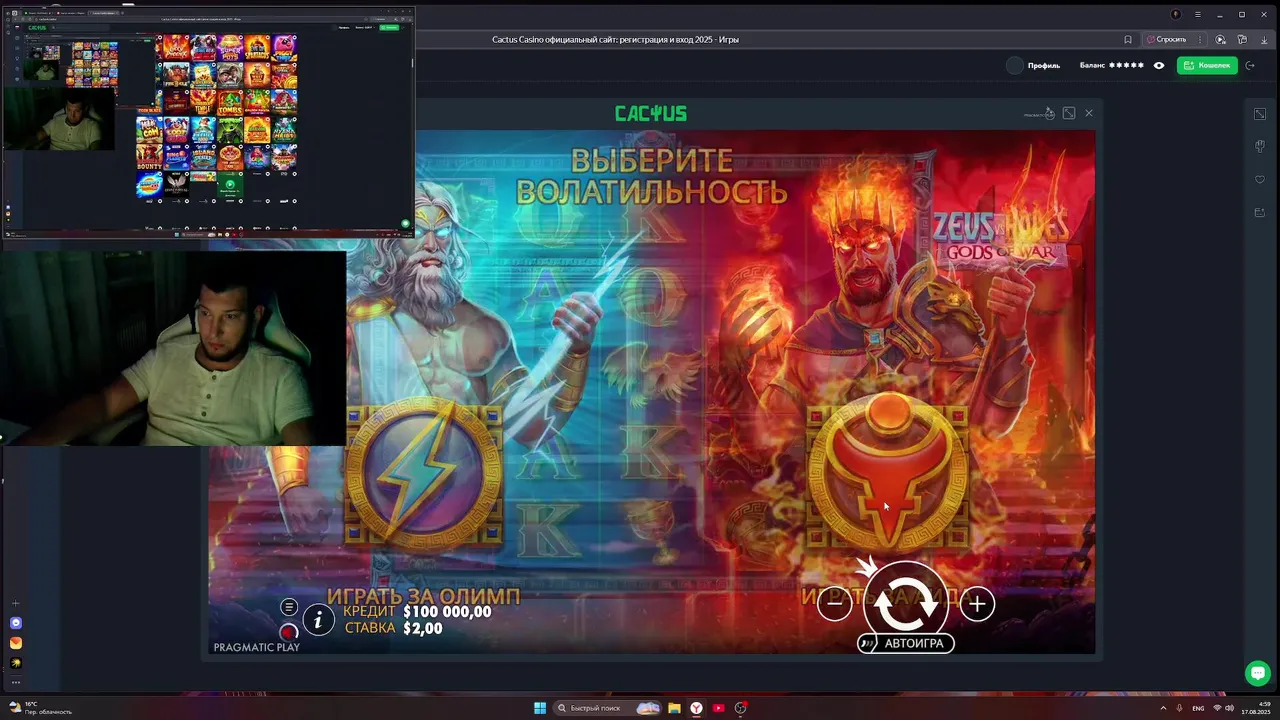Open left sidebar three-dot more menu
The image size is (1280, 720).
click(x=15, y=682)
